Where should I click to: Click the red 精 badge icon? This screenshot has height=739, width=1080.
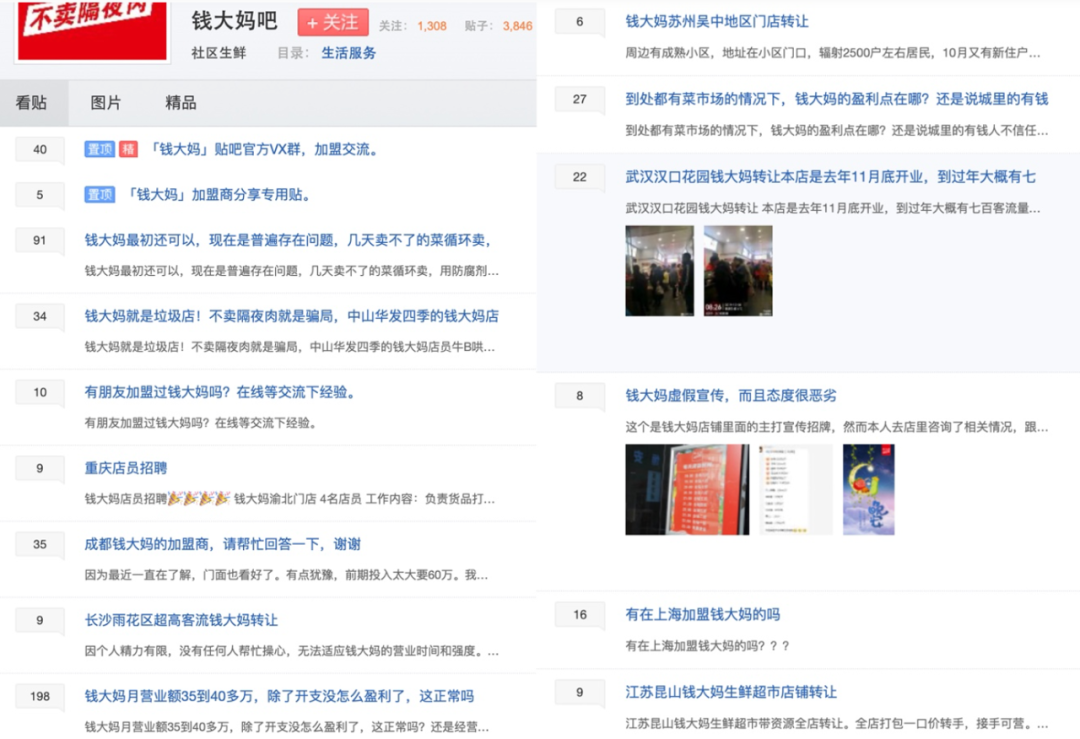[129, 149]
